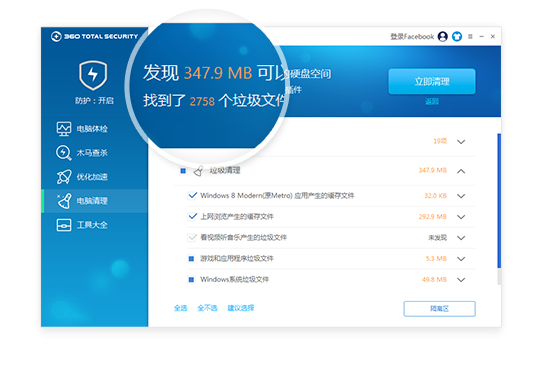Toggle 游戏和应用程序垃圾文件 checkbox
540x365 pixels.
(191, 259)
